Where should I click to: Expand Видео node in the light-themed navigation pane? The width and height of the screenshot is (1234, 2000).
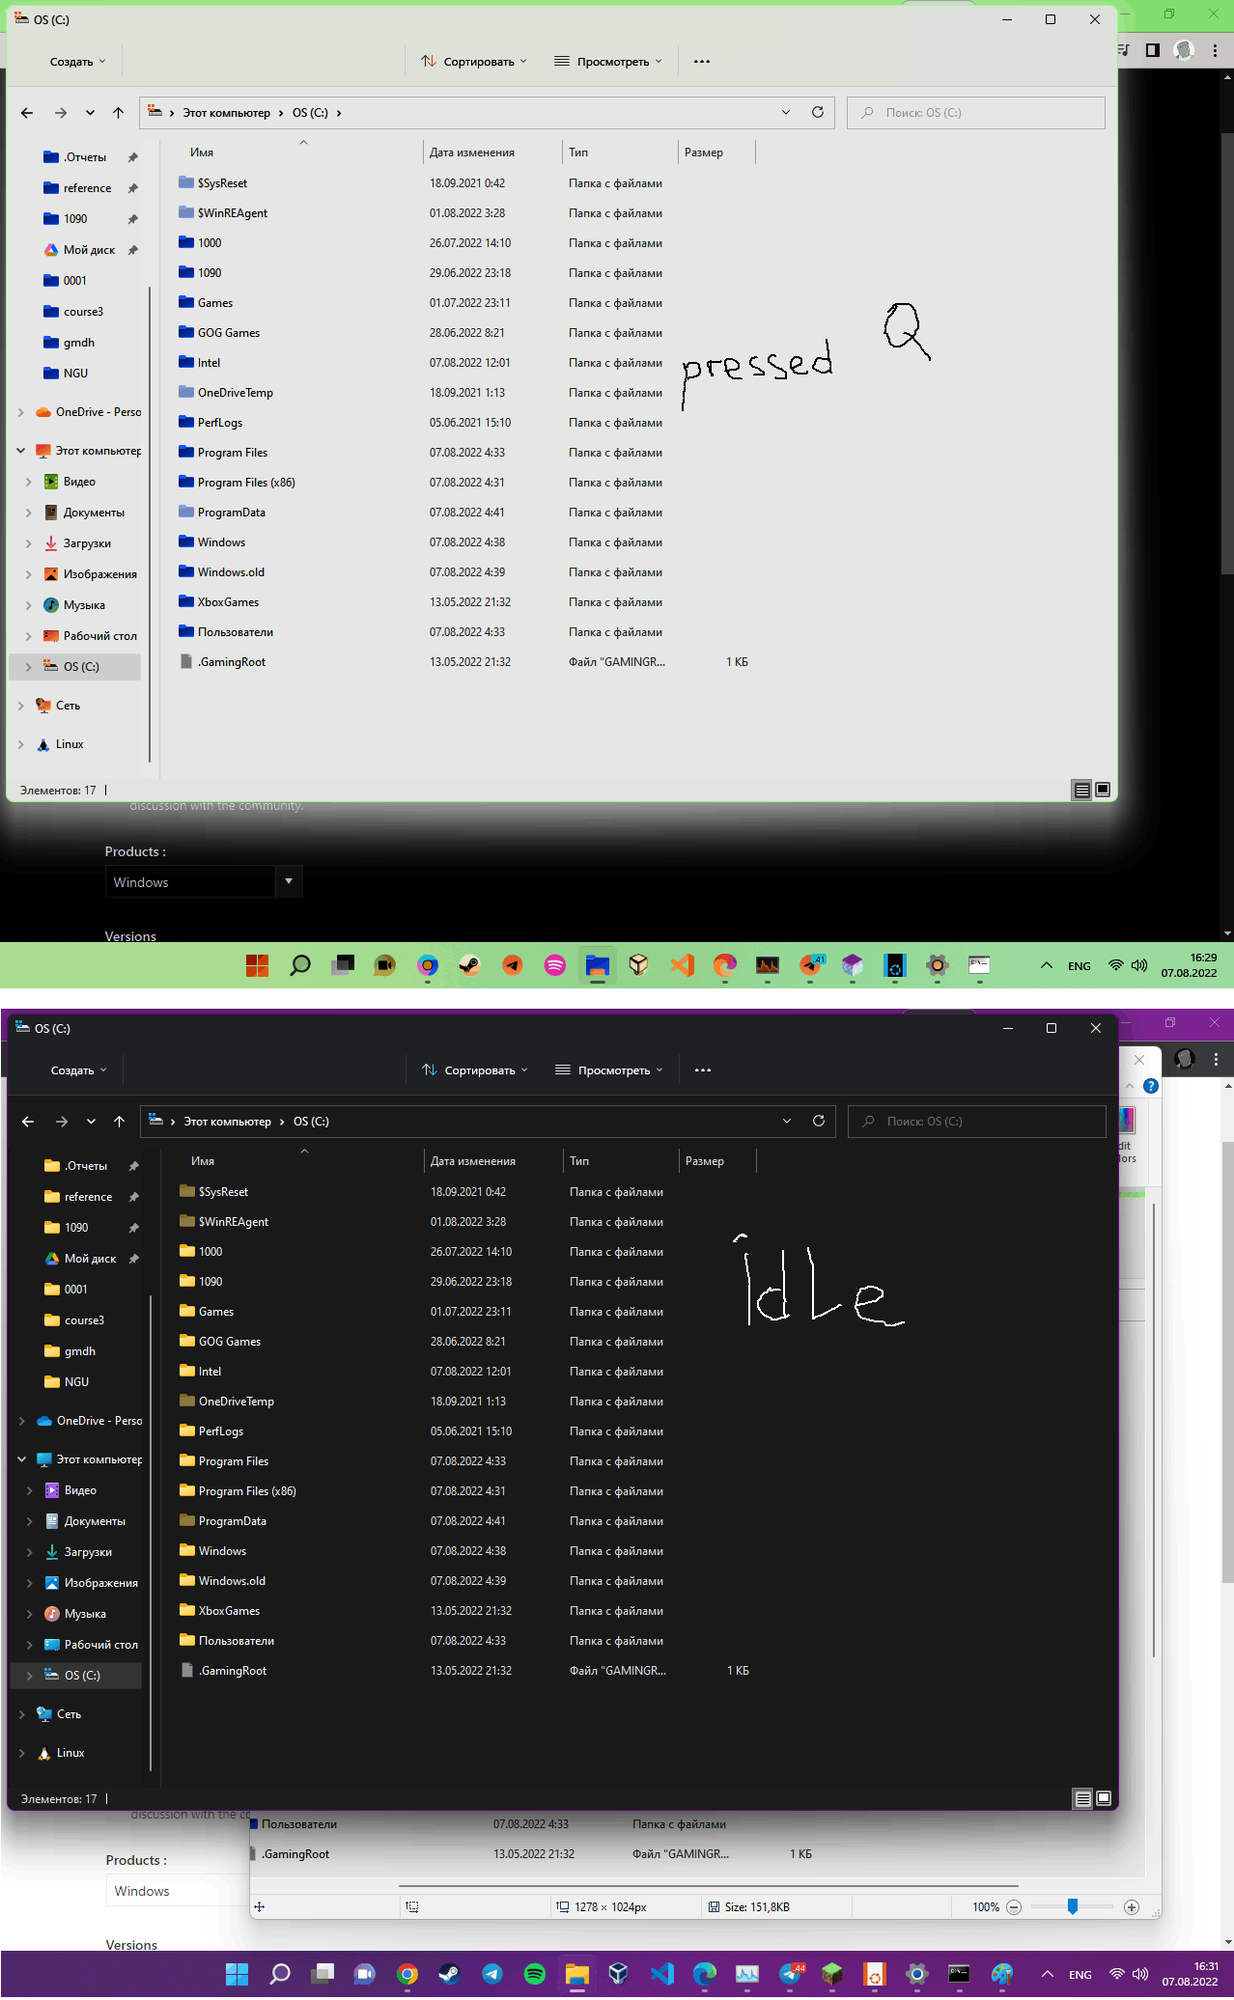point(28,482)
